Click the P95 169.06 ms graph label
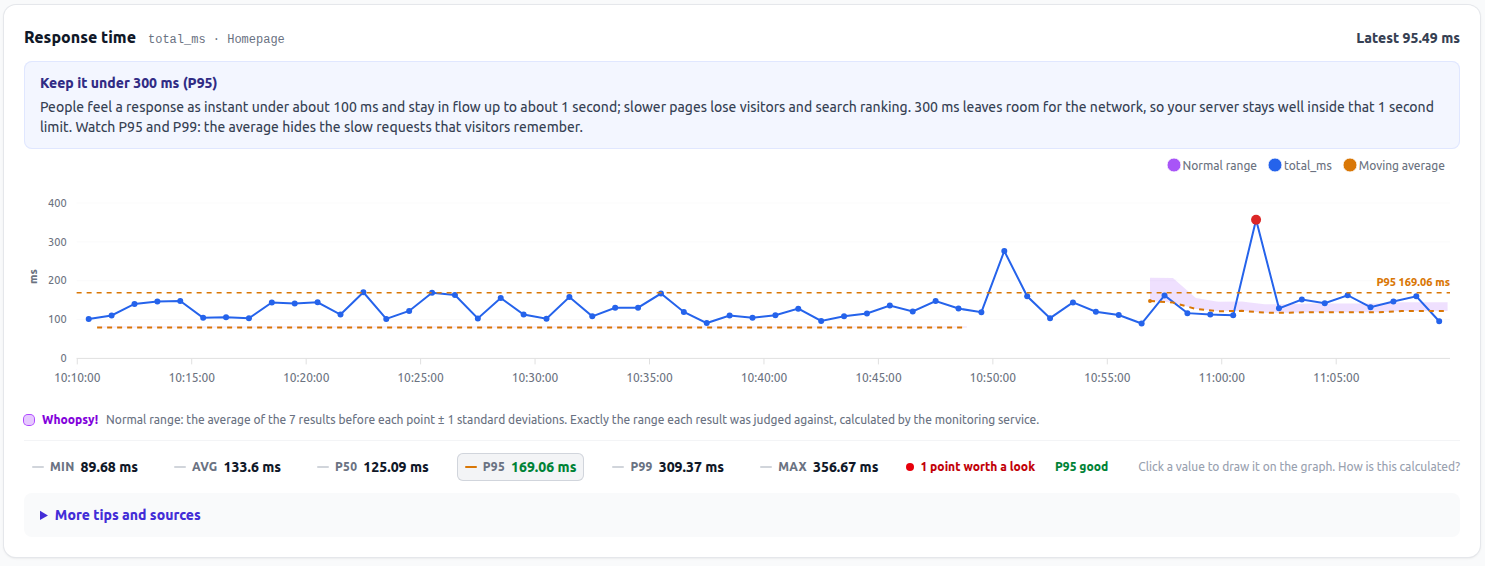Image resolution: width=1485 pixels, height=566 pixels. (x=1413, y=282)
